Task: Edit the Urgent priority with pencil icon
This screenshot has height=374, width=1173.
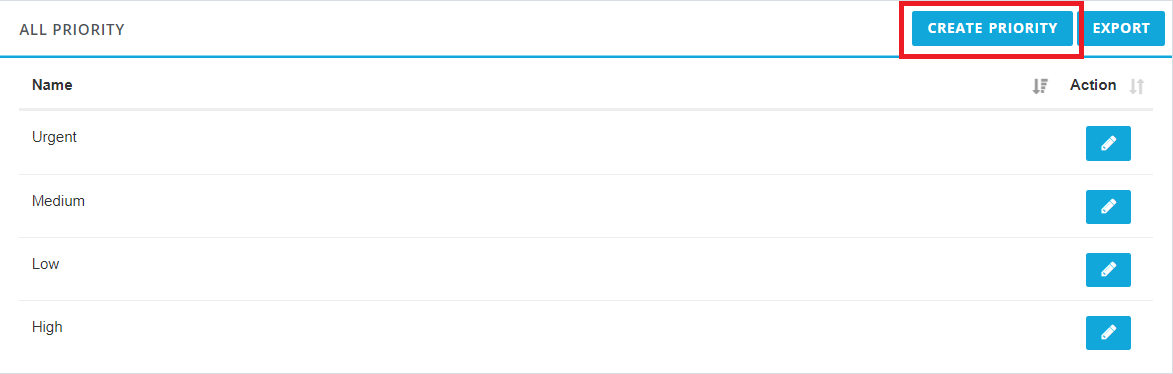Action: (1108, 144)
